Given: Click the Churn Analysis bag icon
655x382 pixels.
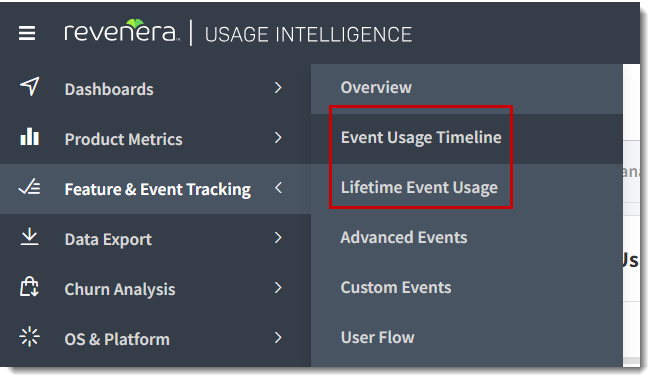Looking at the screenshot, I should pyautogui.click(x=30, y=287).
